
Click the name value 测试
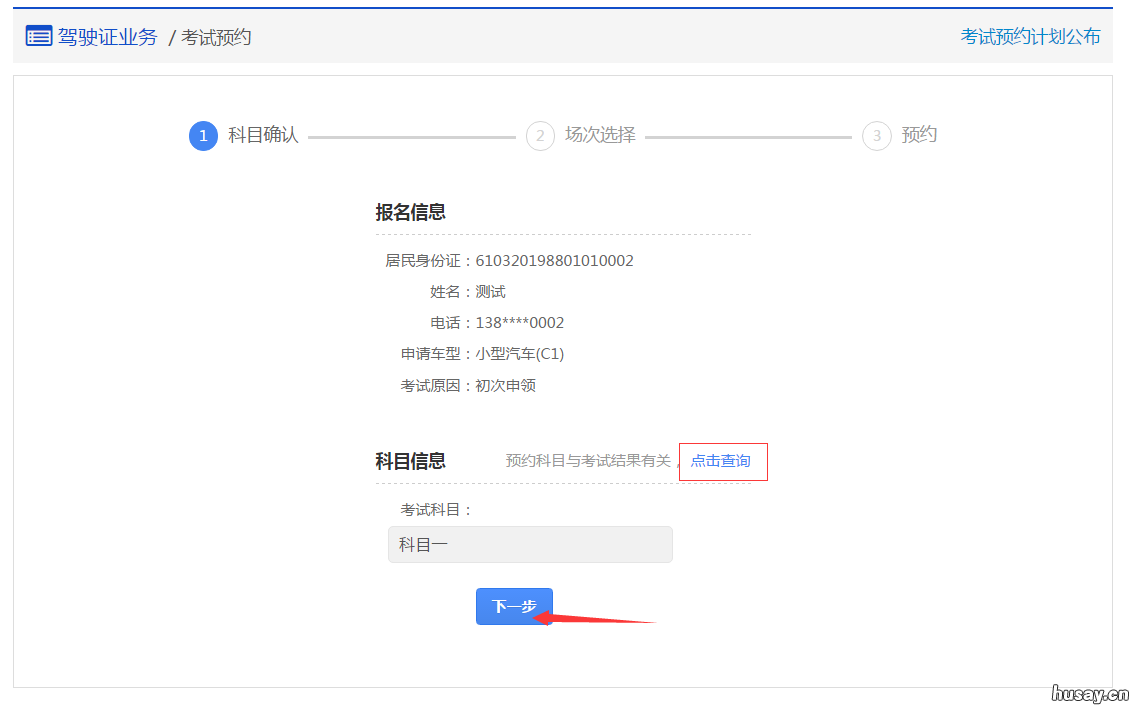click(492, 291)
